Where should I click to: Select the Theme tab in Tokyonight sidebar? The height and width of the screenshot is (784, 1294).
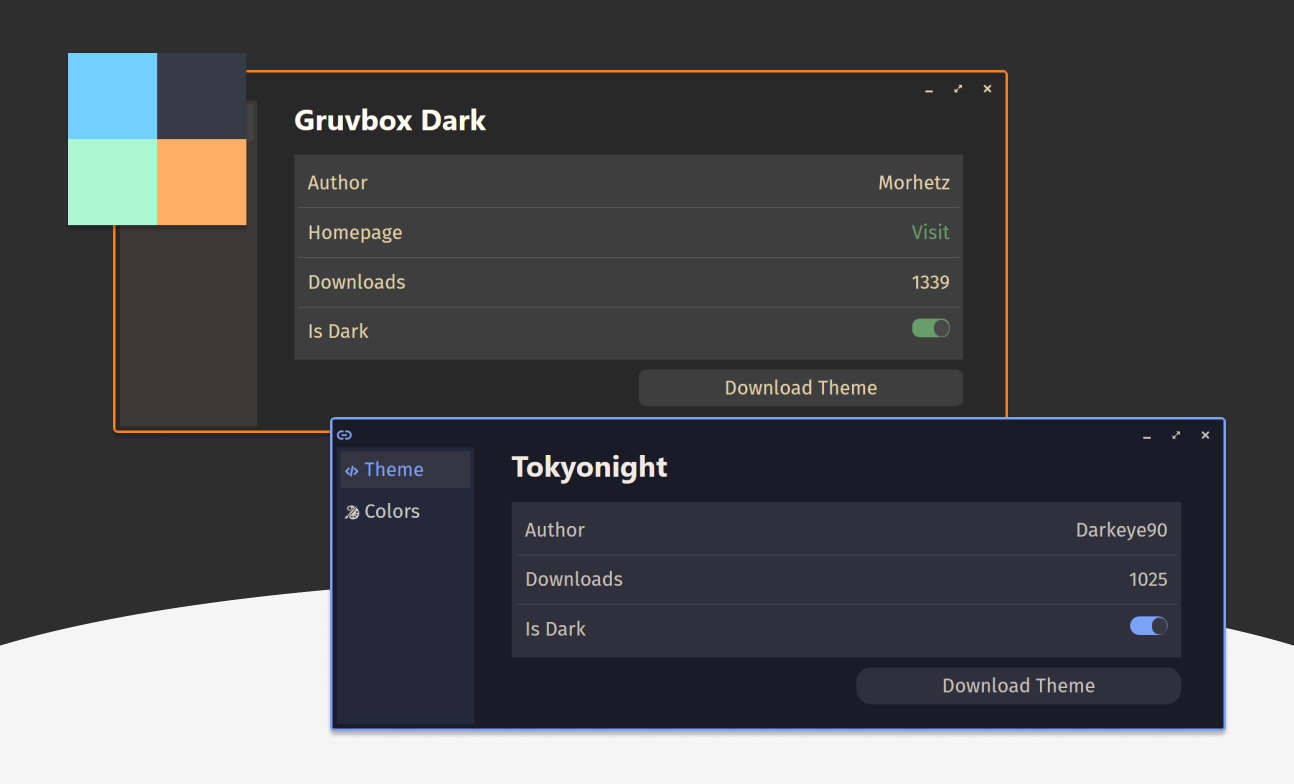click(x=394, y=469)
